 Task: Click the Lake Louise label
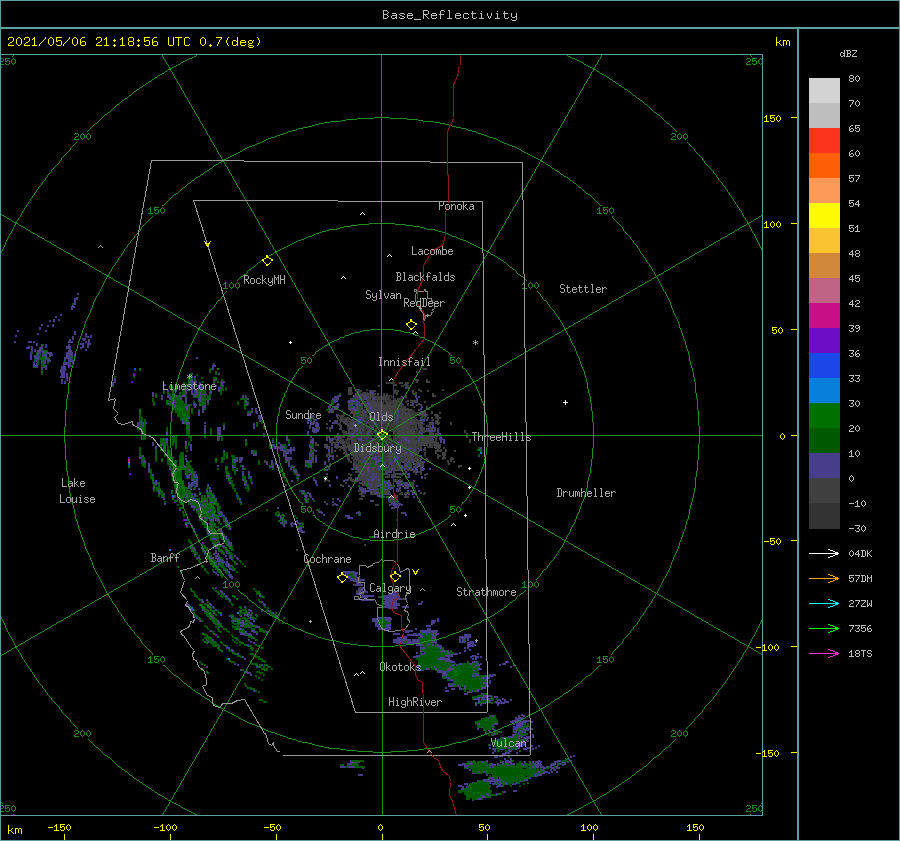point(77,491)
